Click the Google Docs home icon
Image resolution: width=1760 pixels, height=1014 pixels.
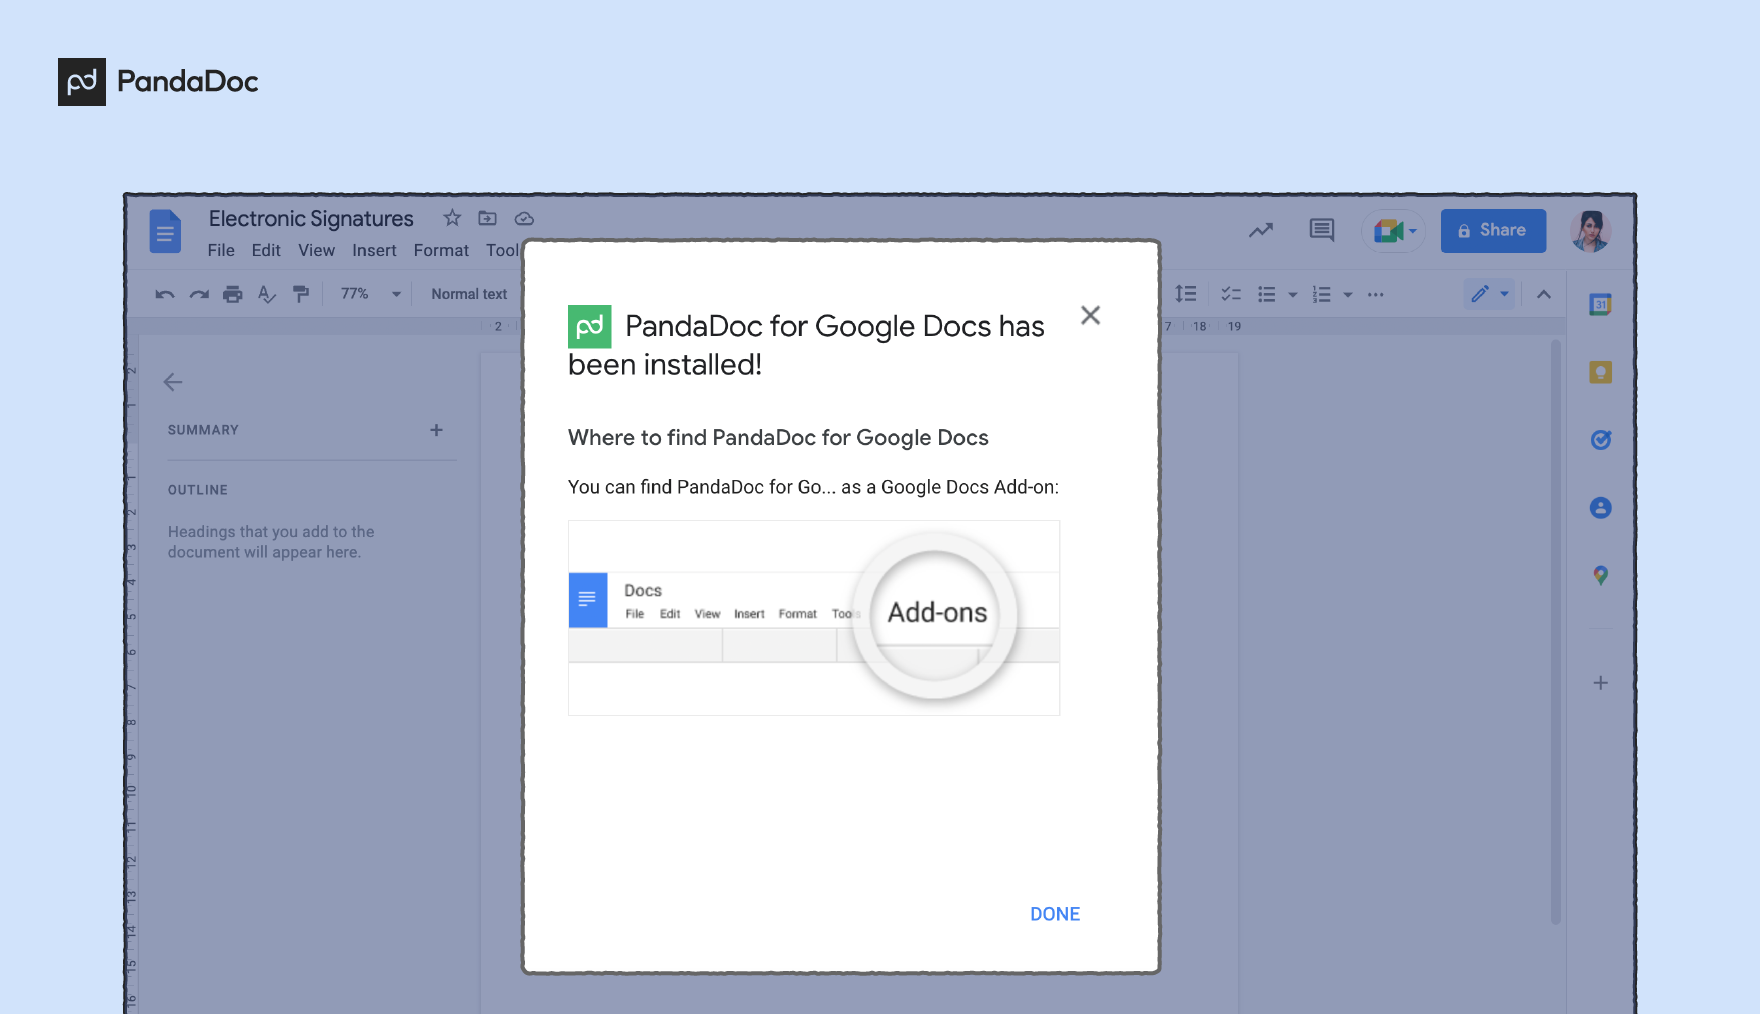tap(165, 231)
